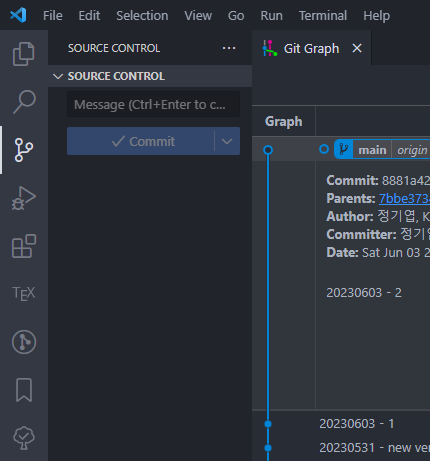The image size is (430, 461).
Task: Select Source Control icon in activity bar
Action: pos(24,150)
